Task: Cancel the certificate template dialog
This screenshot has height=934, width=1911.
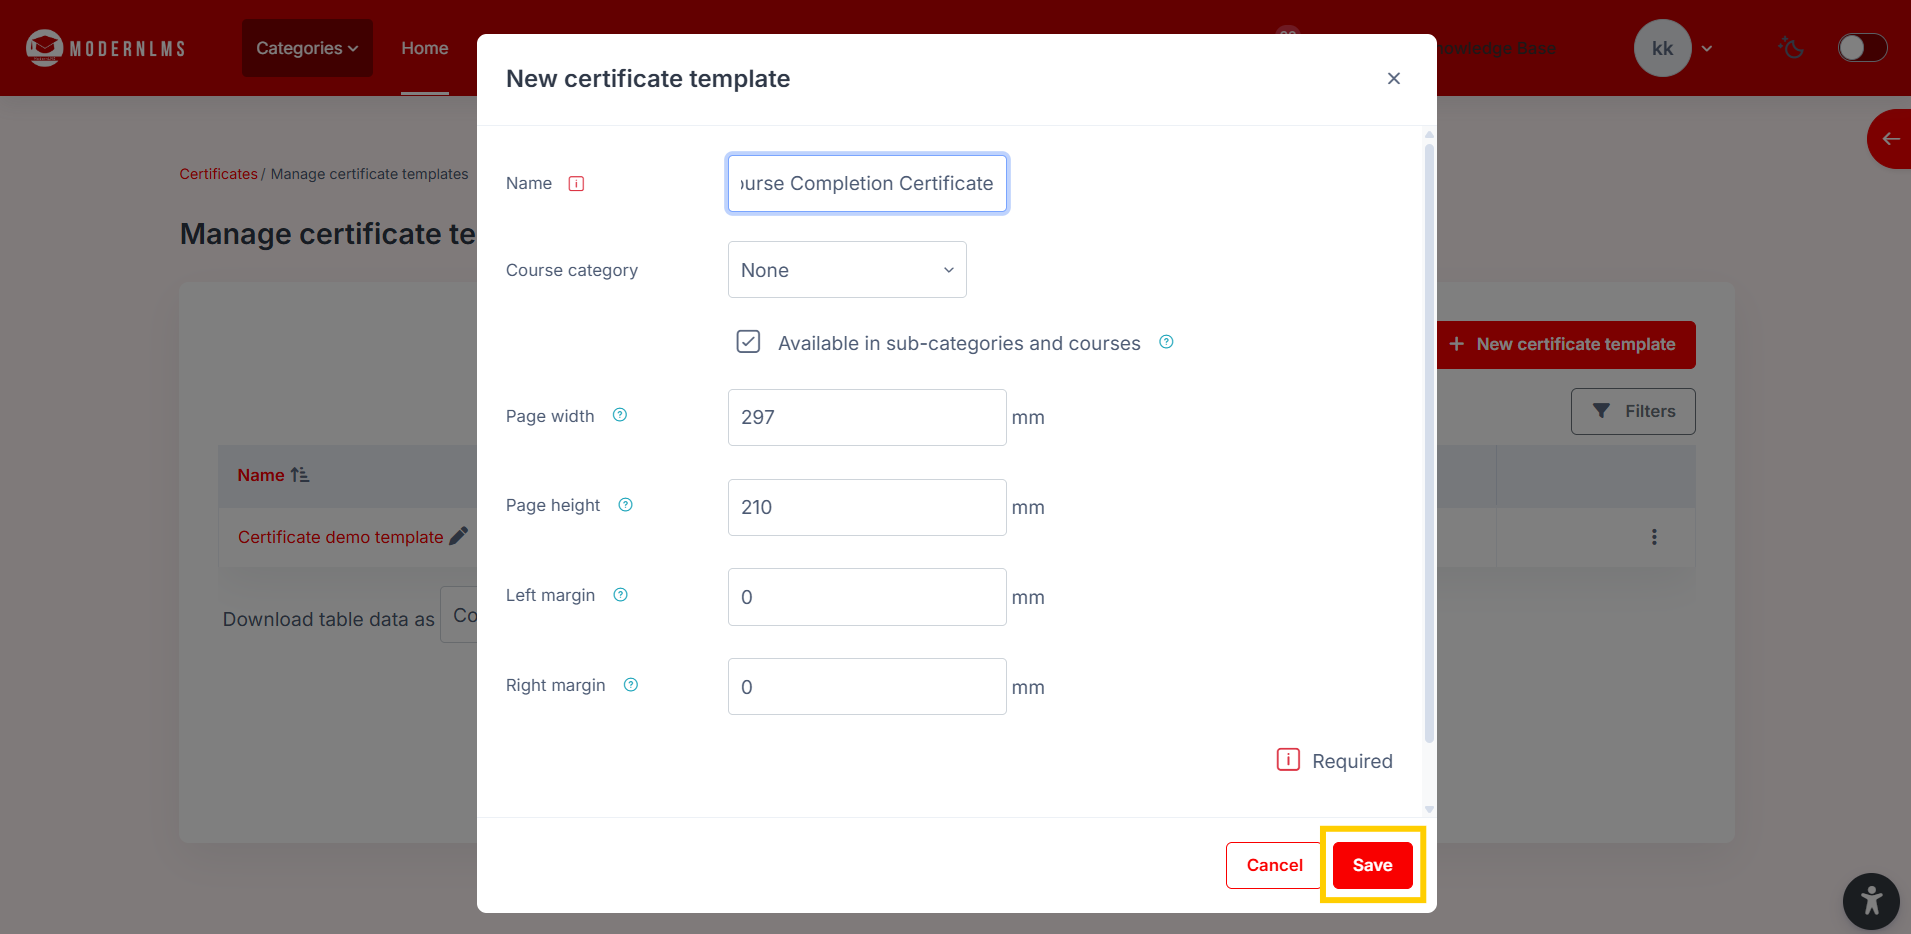Action: [1274, 865]
